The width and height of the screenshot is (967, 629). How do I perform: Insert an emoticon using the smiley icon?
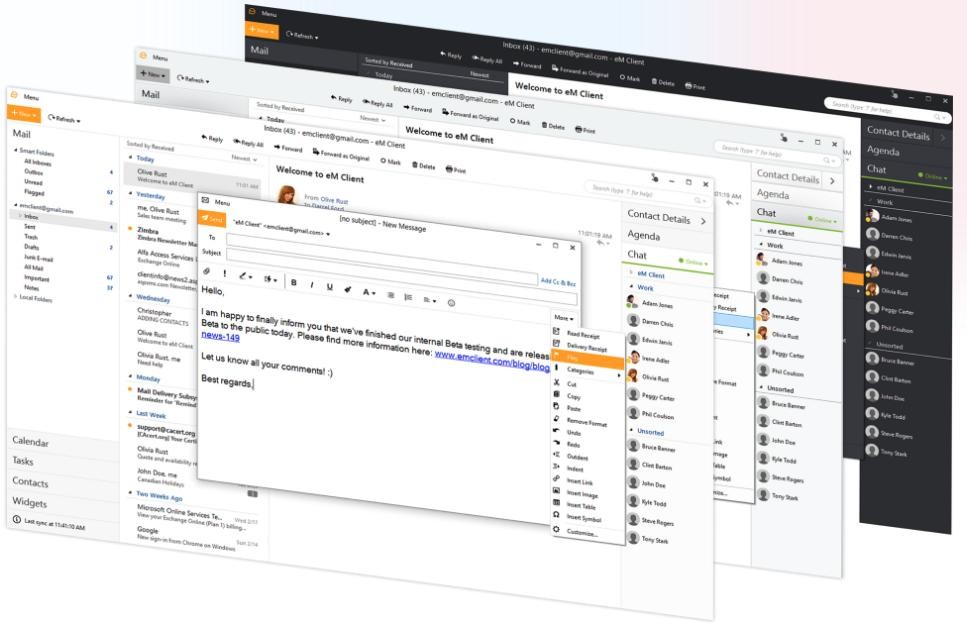click(451, 303)
